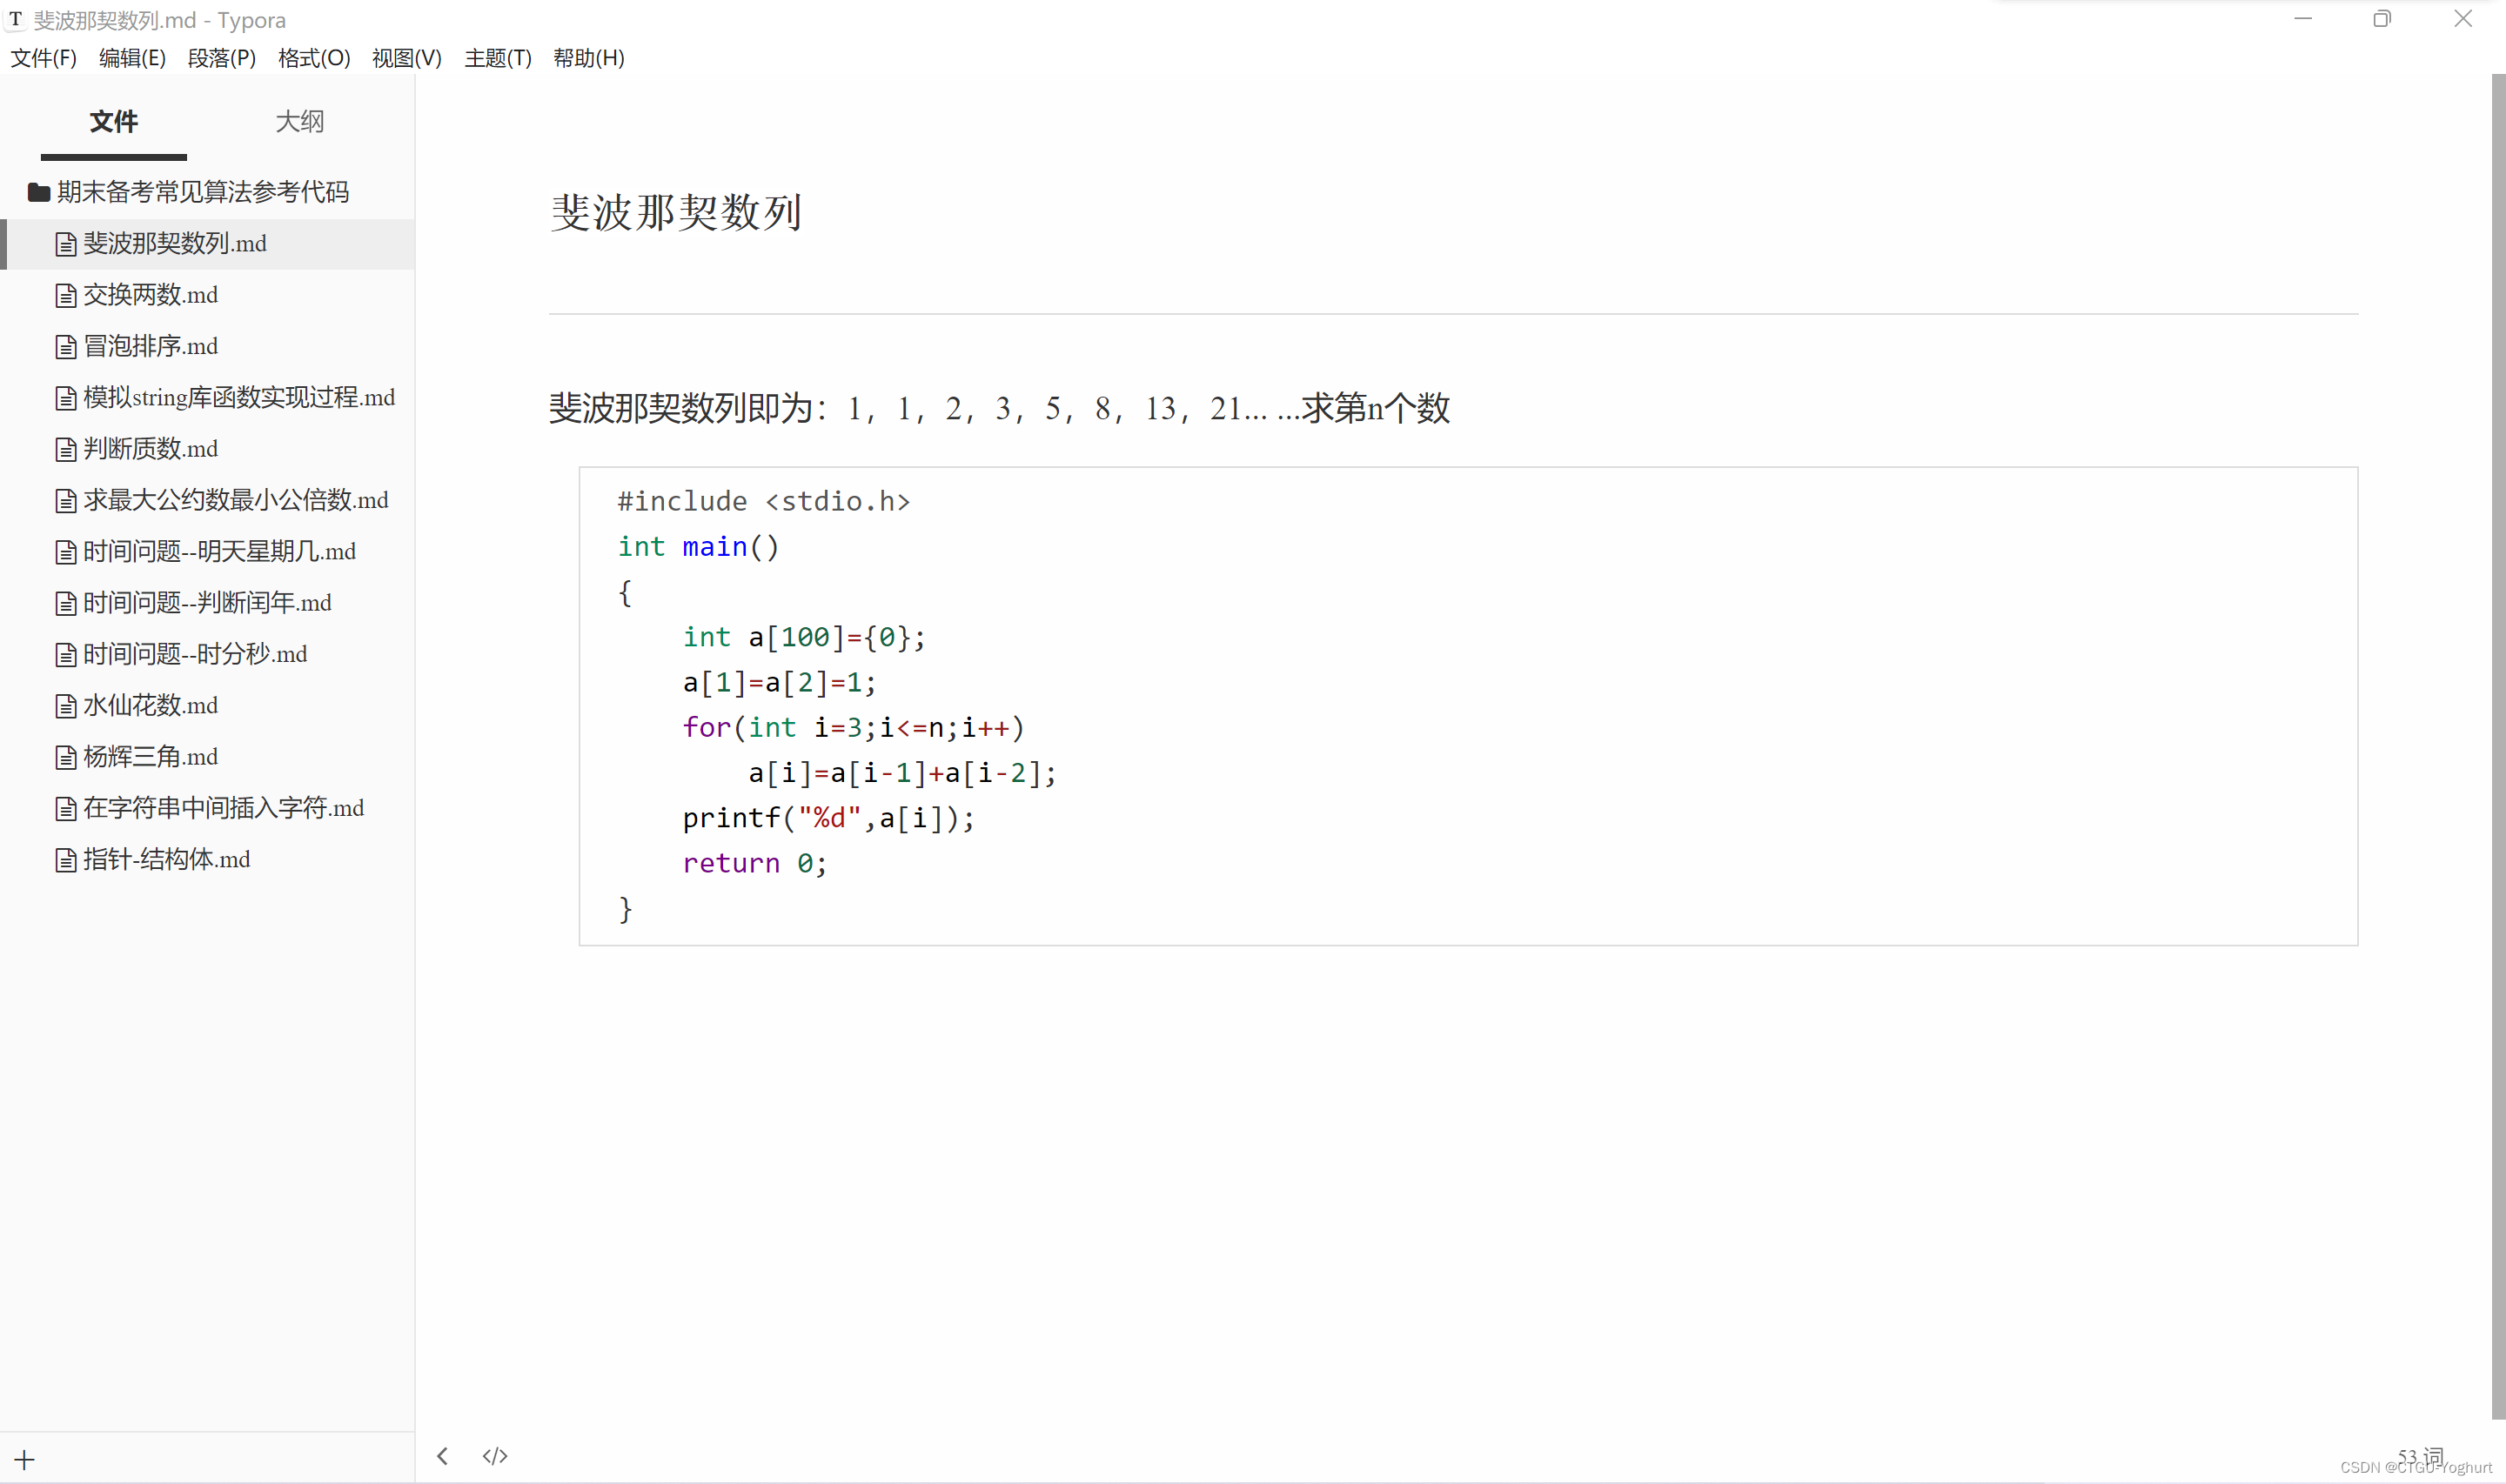Click the folder icon of 期末备考常见算法参考代码
2506x1484 pixels.
click(39, 192)
